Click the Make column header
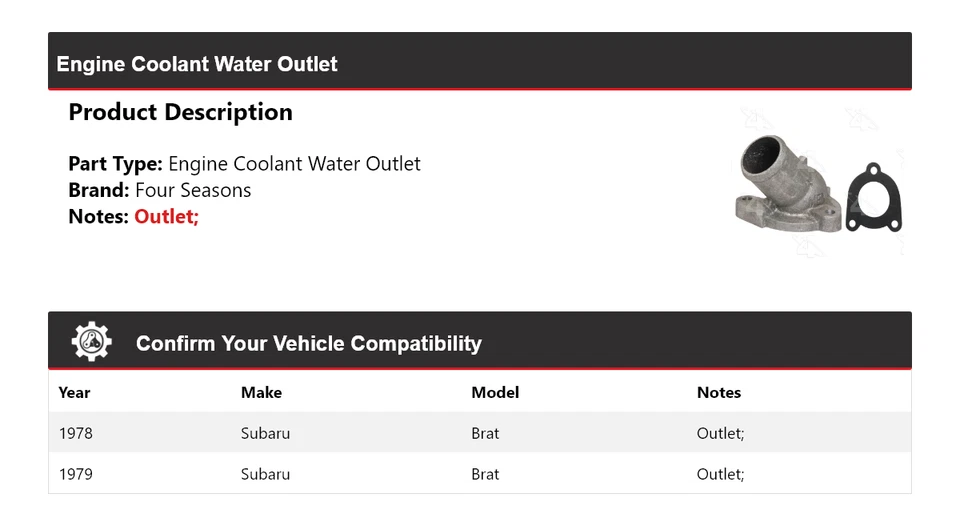Screen dimensions: 960x526 pyautogui.click(x=261, y=392)
